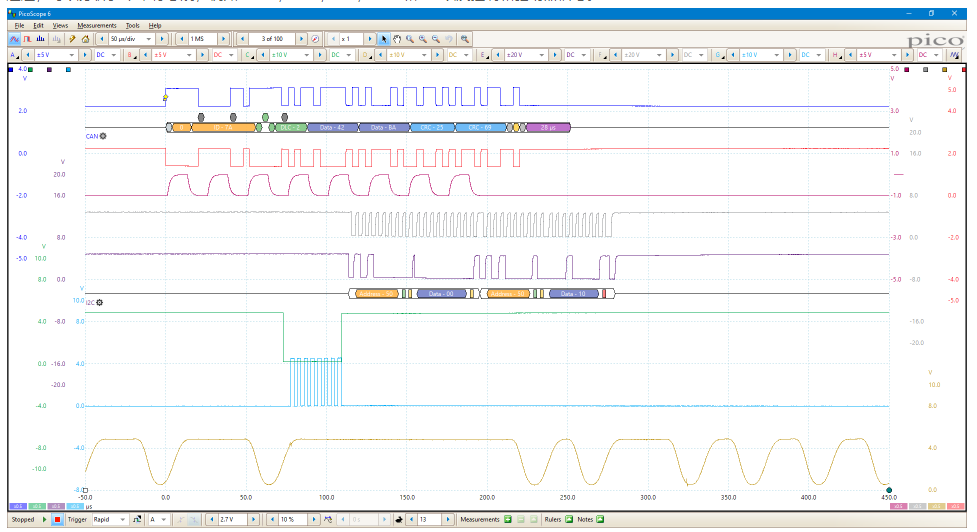Image resolution: width=977 pixels, height=532 pixels.
Task: Open the Math Channels button
Action: pyautogui.click(x=953, y=55)
